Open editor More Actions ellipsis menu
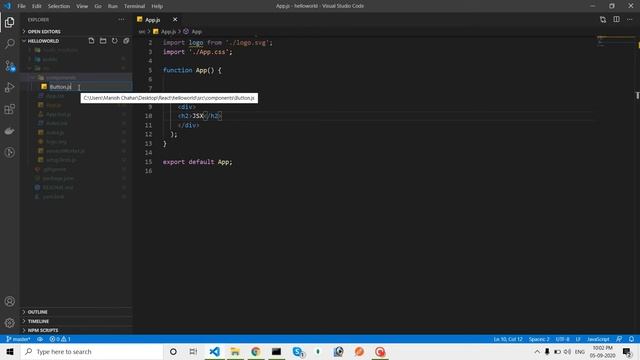This screenshot has height=360, width=640. pyautogui.click(x=630, y=20)
